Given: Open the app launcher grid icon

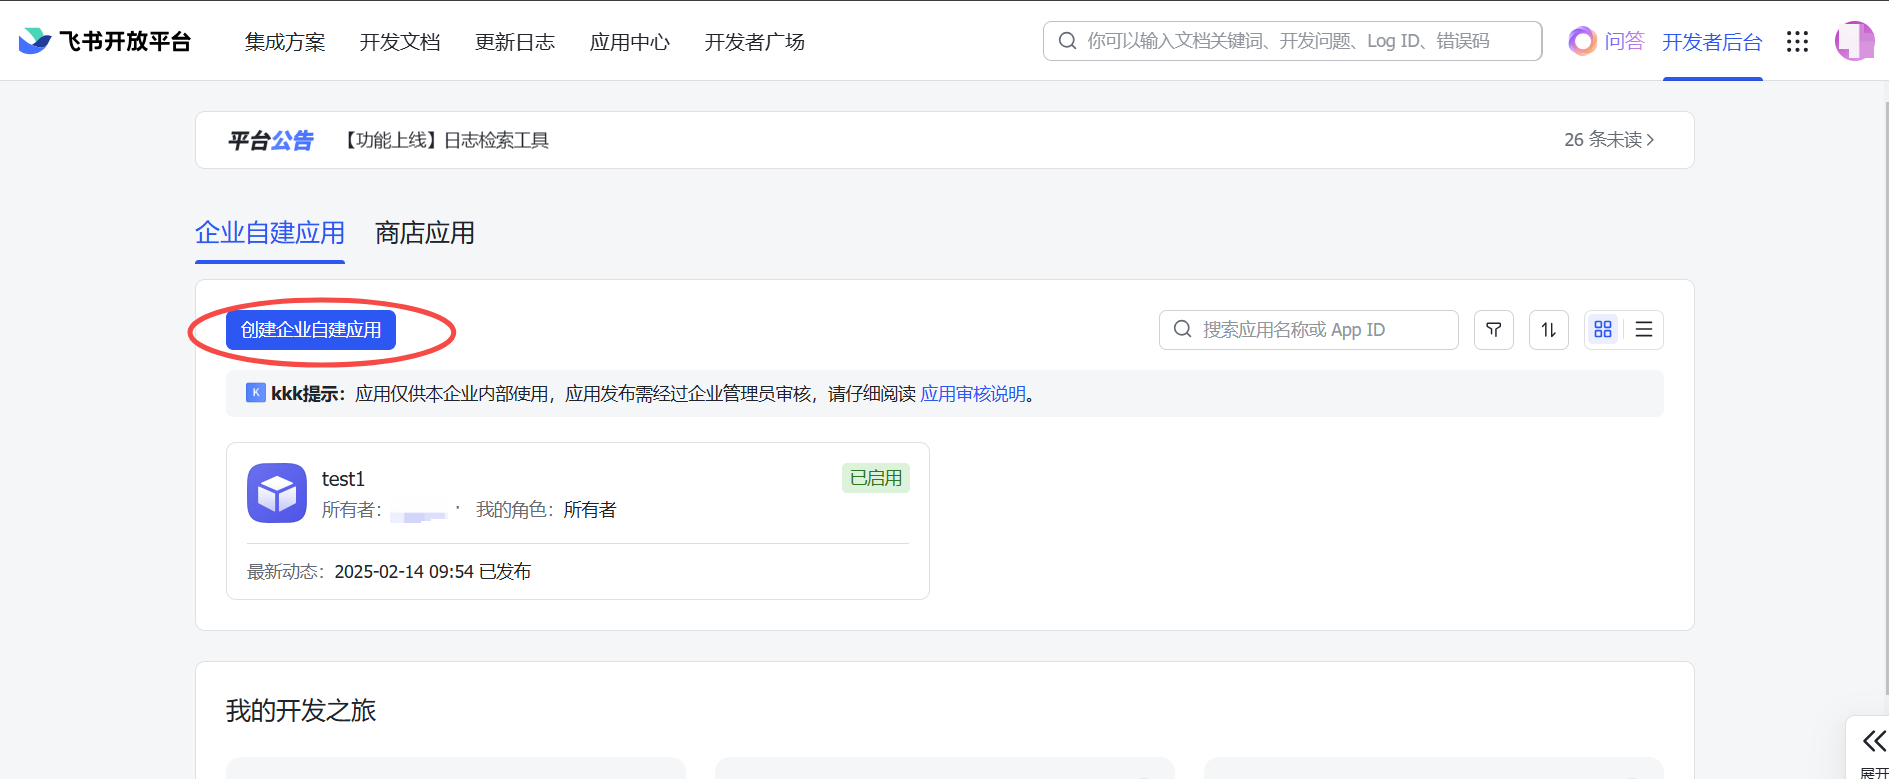Looking at the screenshot, I should pyautogui.click(x=1797, y=41).
